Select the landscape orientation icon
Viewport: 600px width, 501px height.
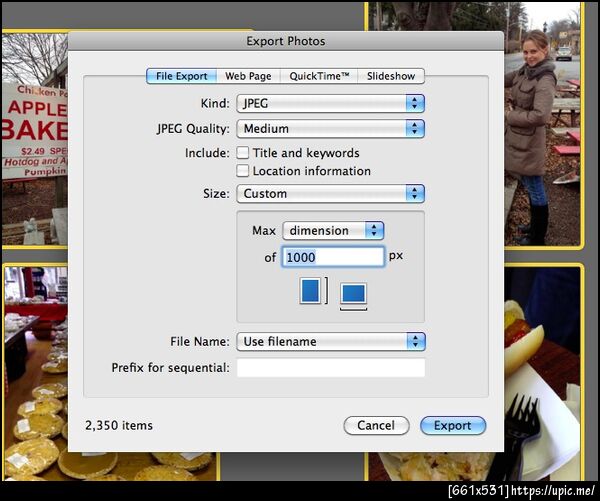click(354, 294)
